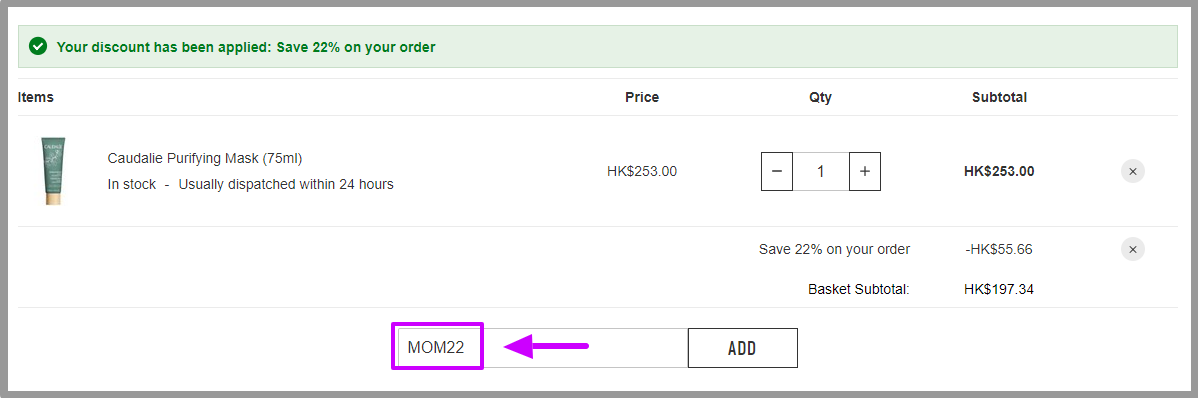1198x398 pixels.
Task: Click the quantity field showing 1
Action: point(821,171)
